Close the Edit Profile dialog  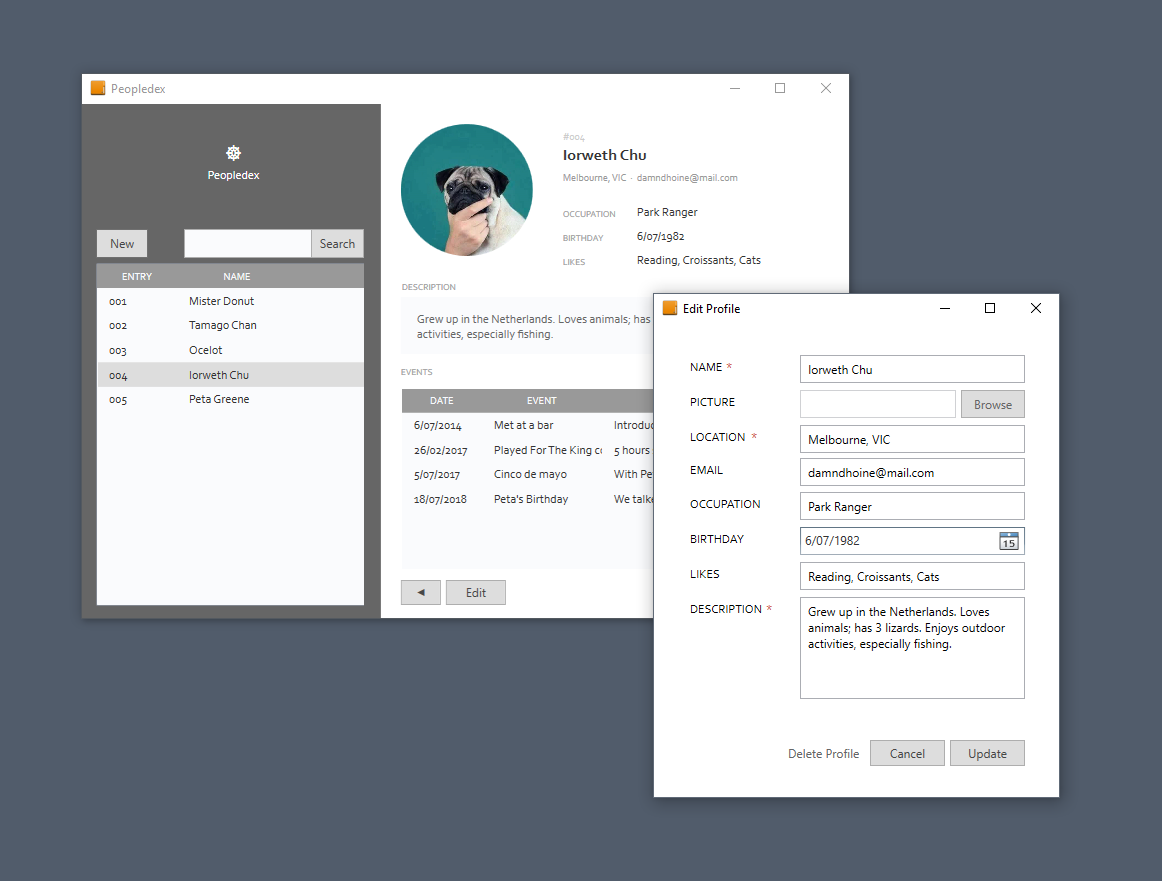1035,309
